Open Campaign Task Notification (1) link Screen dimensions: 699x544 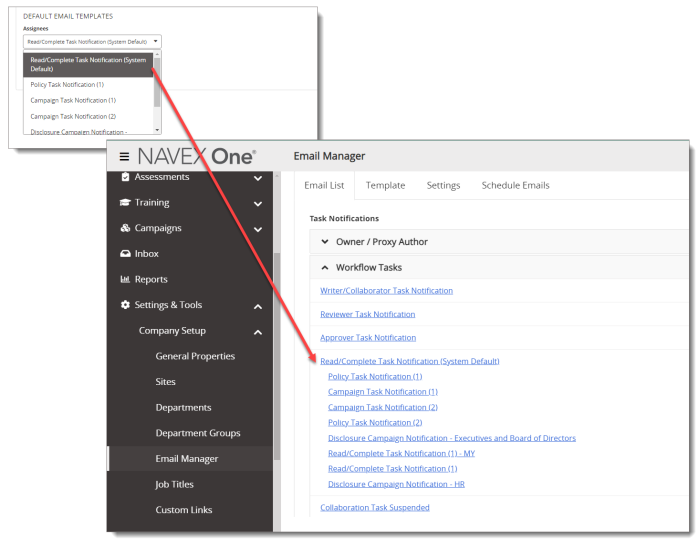pos(383,392)
